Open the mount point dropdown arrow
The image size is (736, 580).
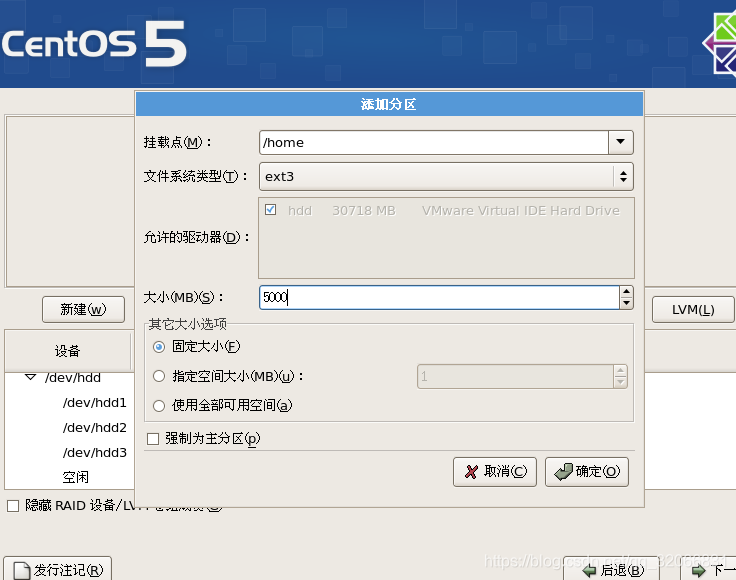coord(621,142)
